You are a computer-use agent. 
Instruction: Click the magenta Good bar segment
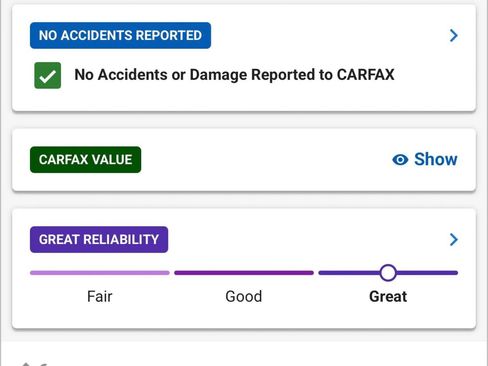[244, 273]
